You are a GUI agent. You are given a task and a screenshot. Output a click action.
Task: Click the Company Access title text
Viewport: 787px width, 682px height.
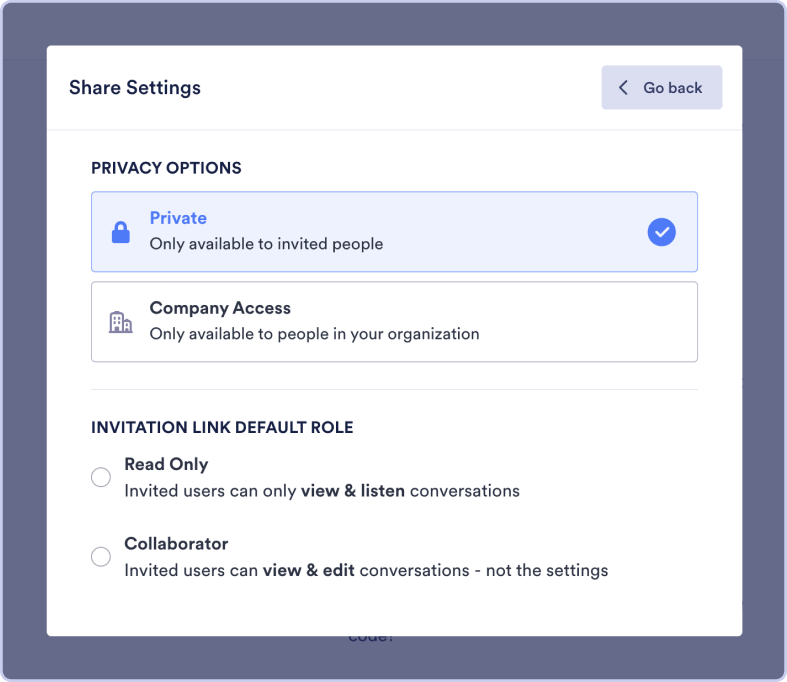click(220, 308)
